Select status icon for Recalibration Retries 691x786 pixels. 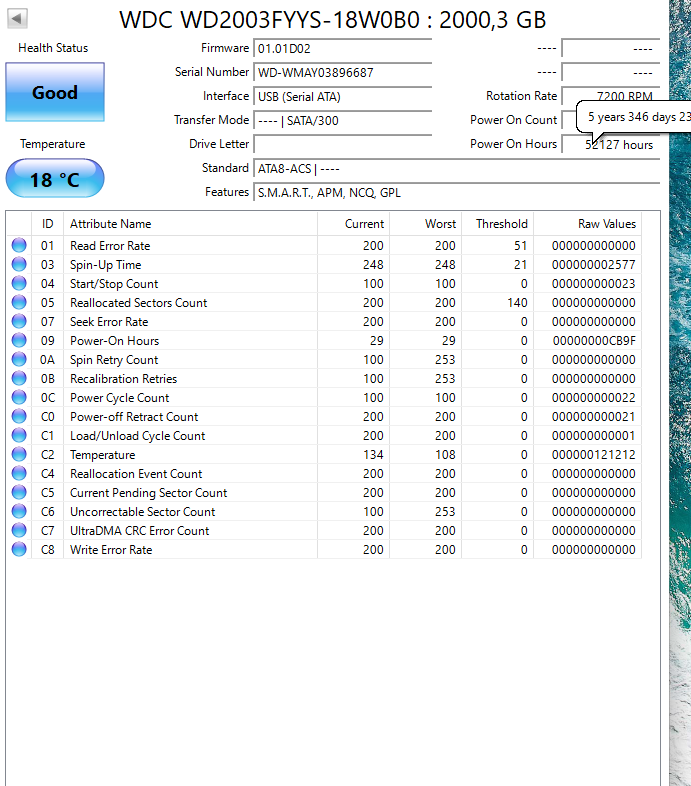pos(19,379)
